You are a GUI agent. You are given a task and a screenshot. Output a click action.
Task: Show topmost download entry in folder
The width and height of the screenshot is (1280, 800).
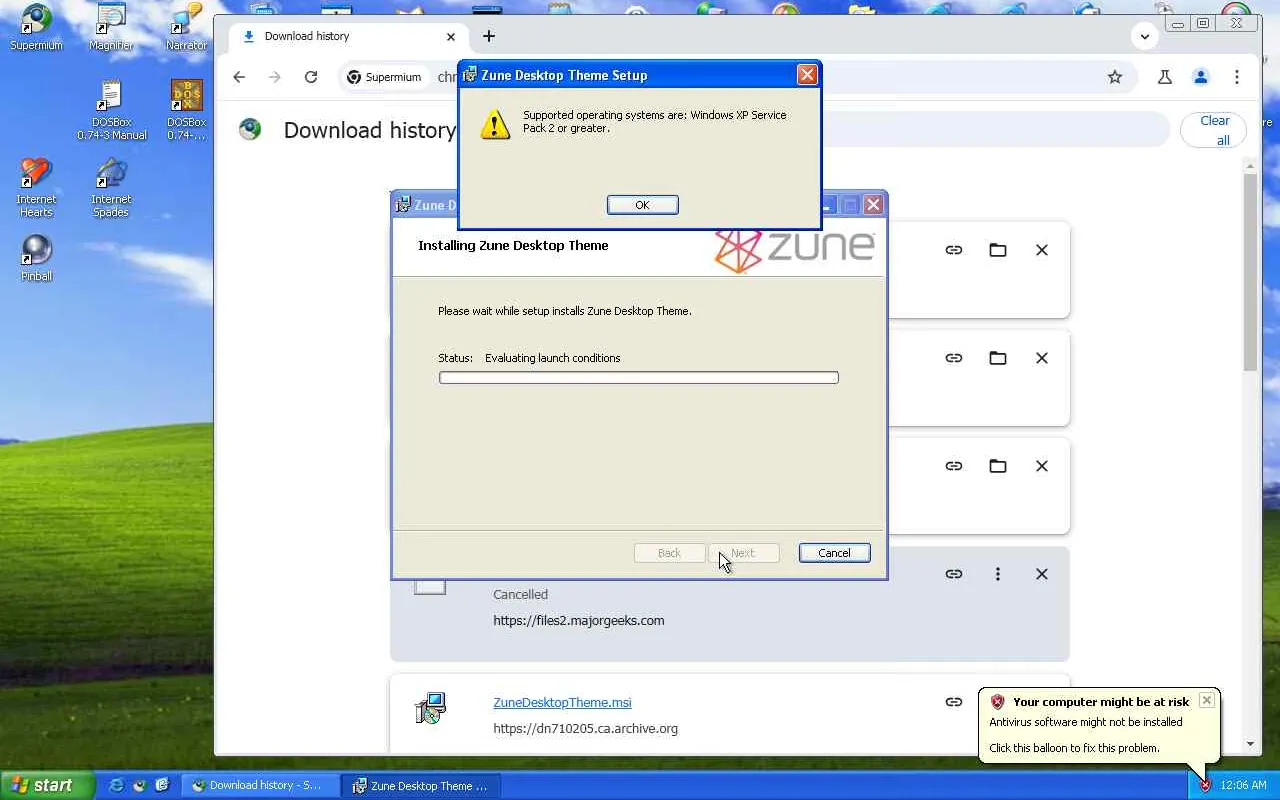coord(998,250)
